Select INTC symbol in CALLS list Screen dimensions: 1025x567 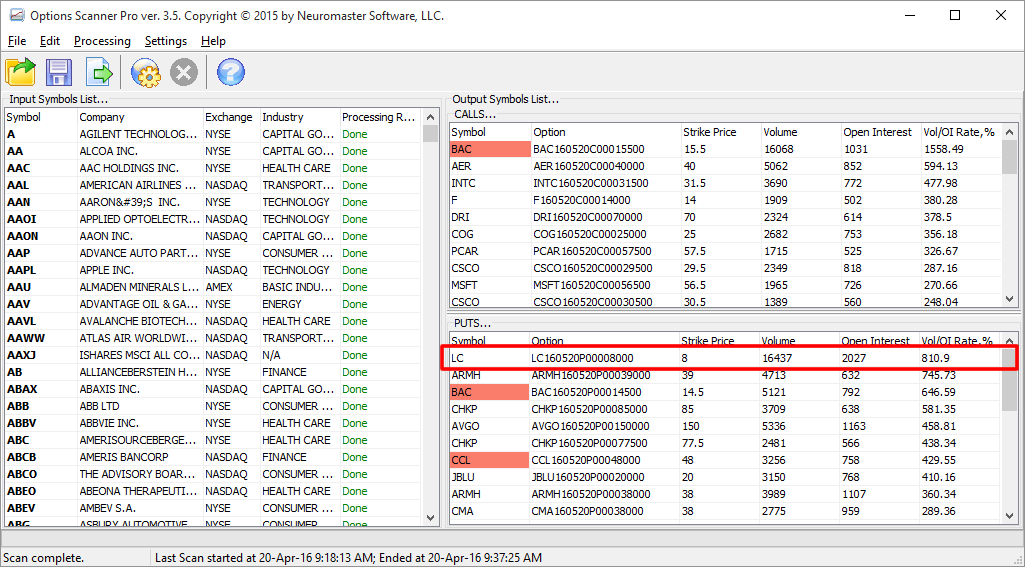[463, 183]
